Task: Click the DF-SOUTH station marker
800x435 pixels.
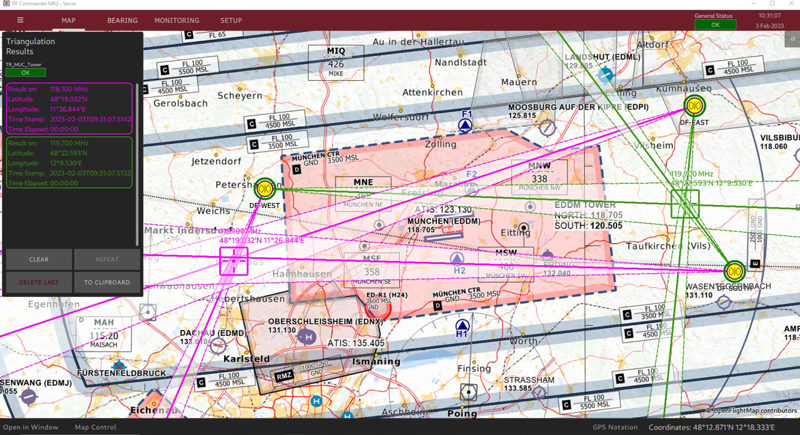Action: point(734,271)
